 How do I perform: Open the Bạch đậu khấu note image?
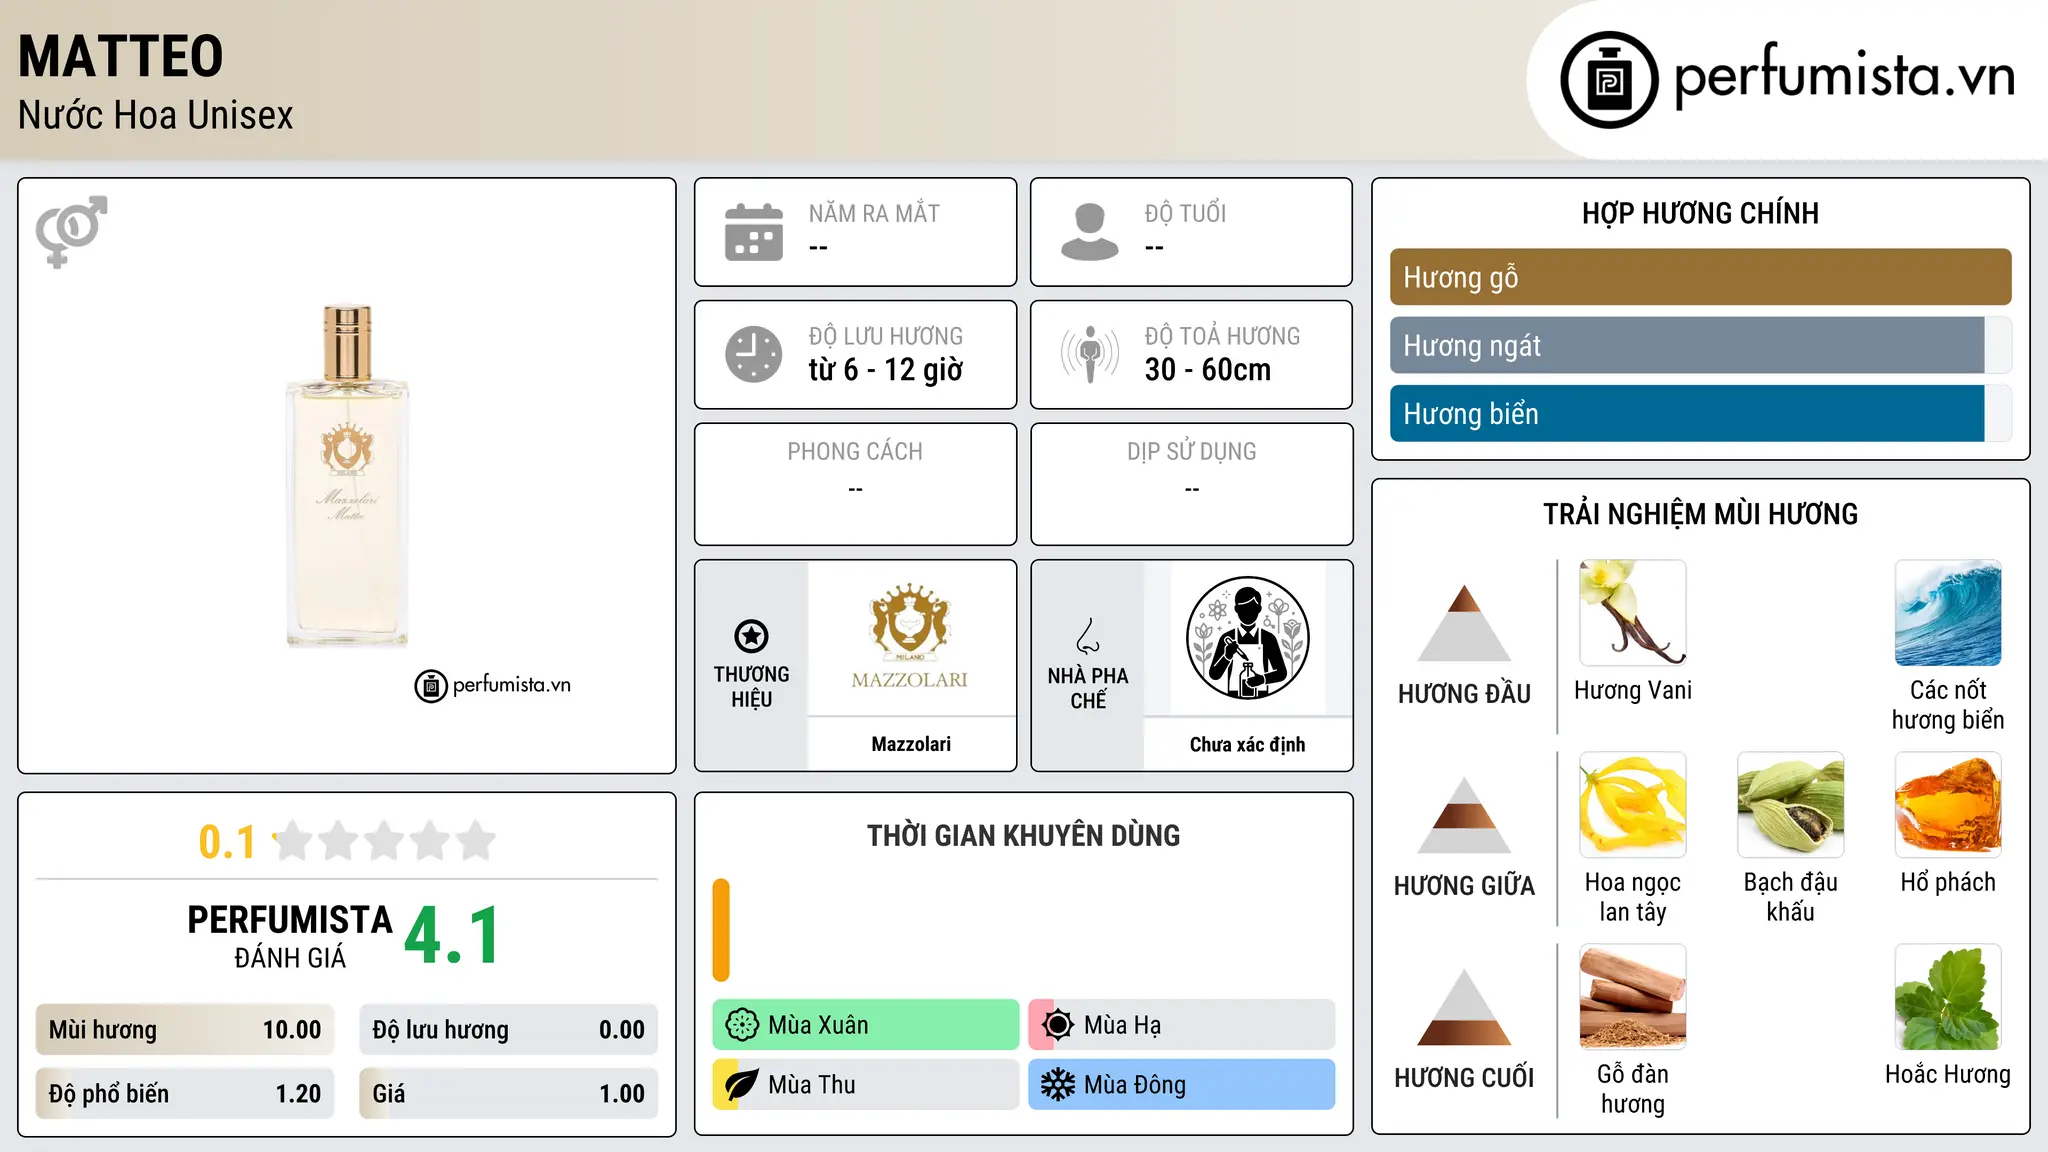1790,805
